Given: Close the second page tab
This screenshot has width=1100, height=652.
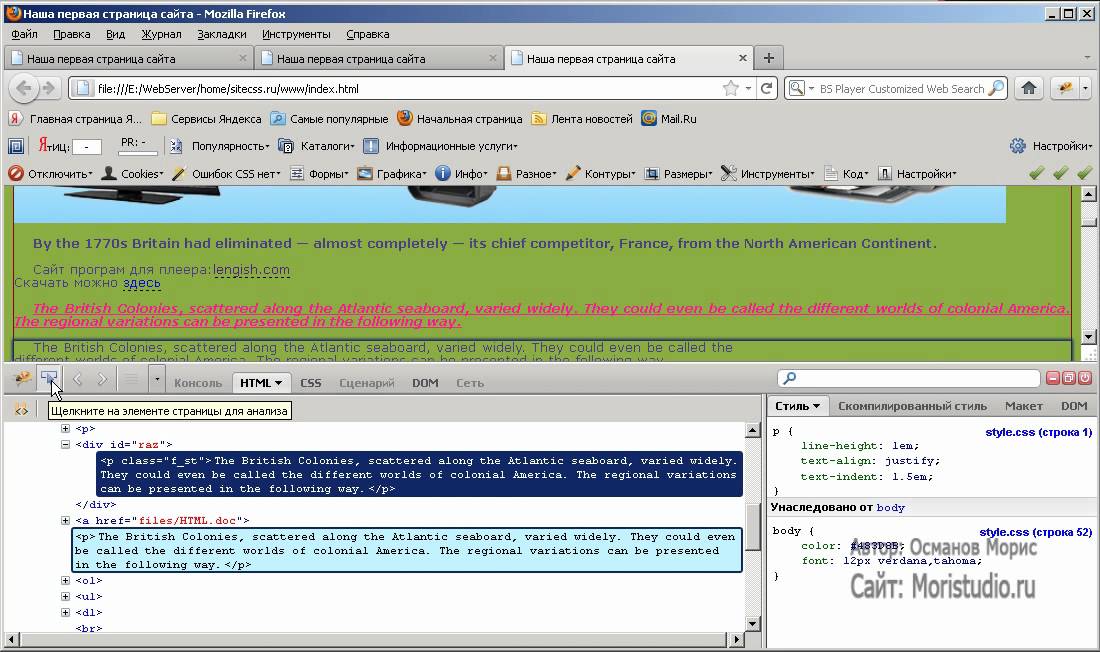Looking at the screenshot, I should tap(492, 58).
